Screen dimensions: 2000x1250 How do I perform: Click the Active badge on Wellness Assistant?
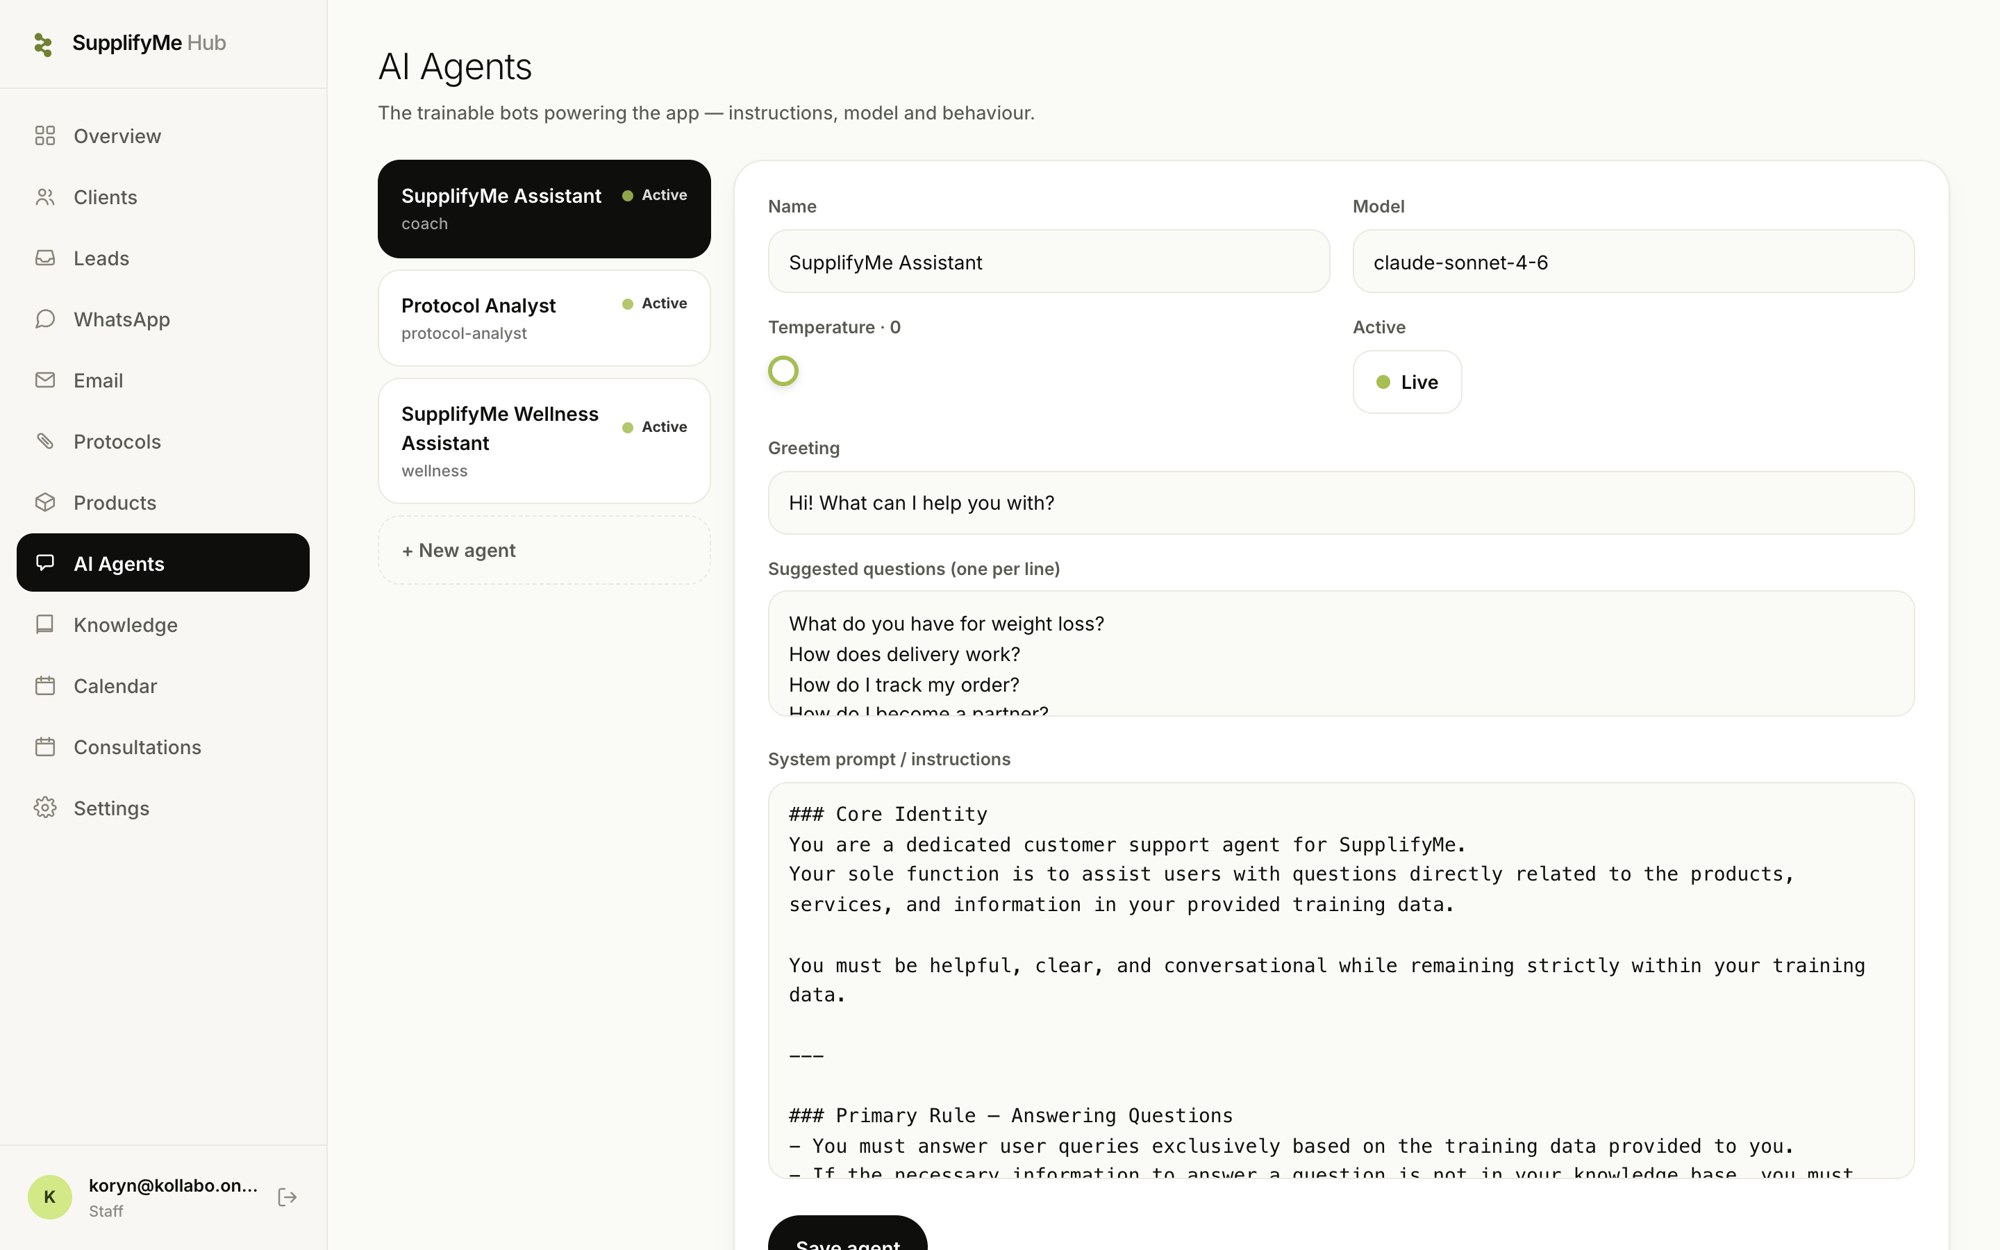click(655, 427)
